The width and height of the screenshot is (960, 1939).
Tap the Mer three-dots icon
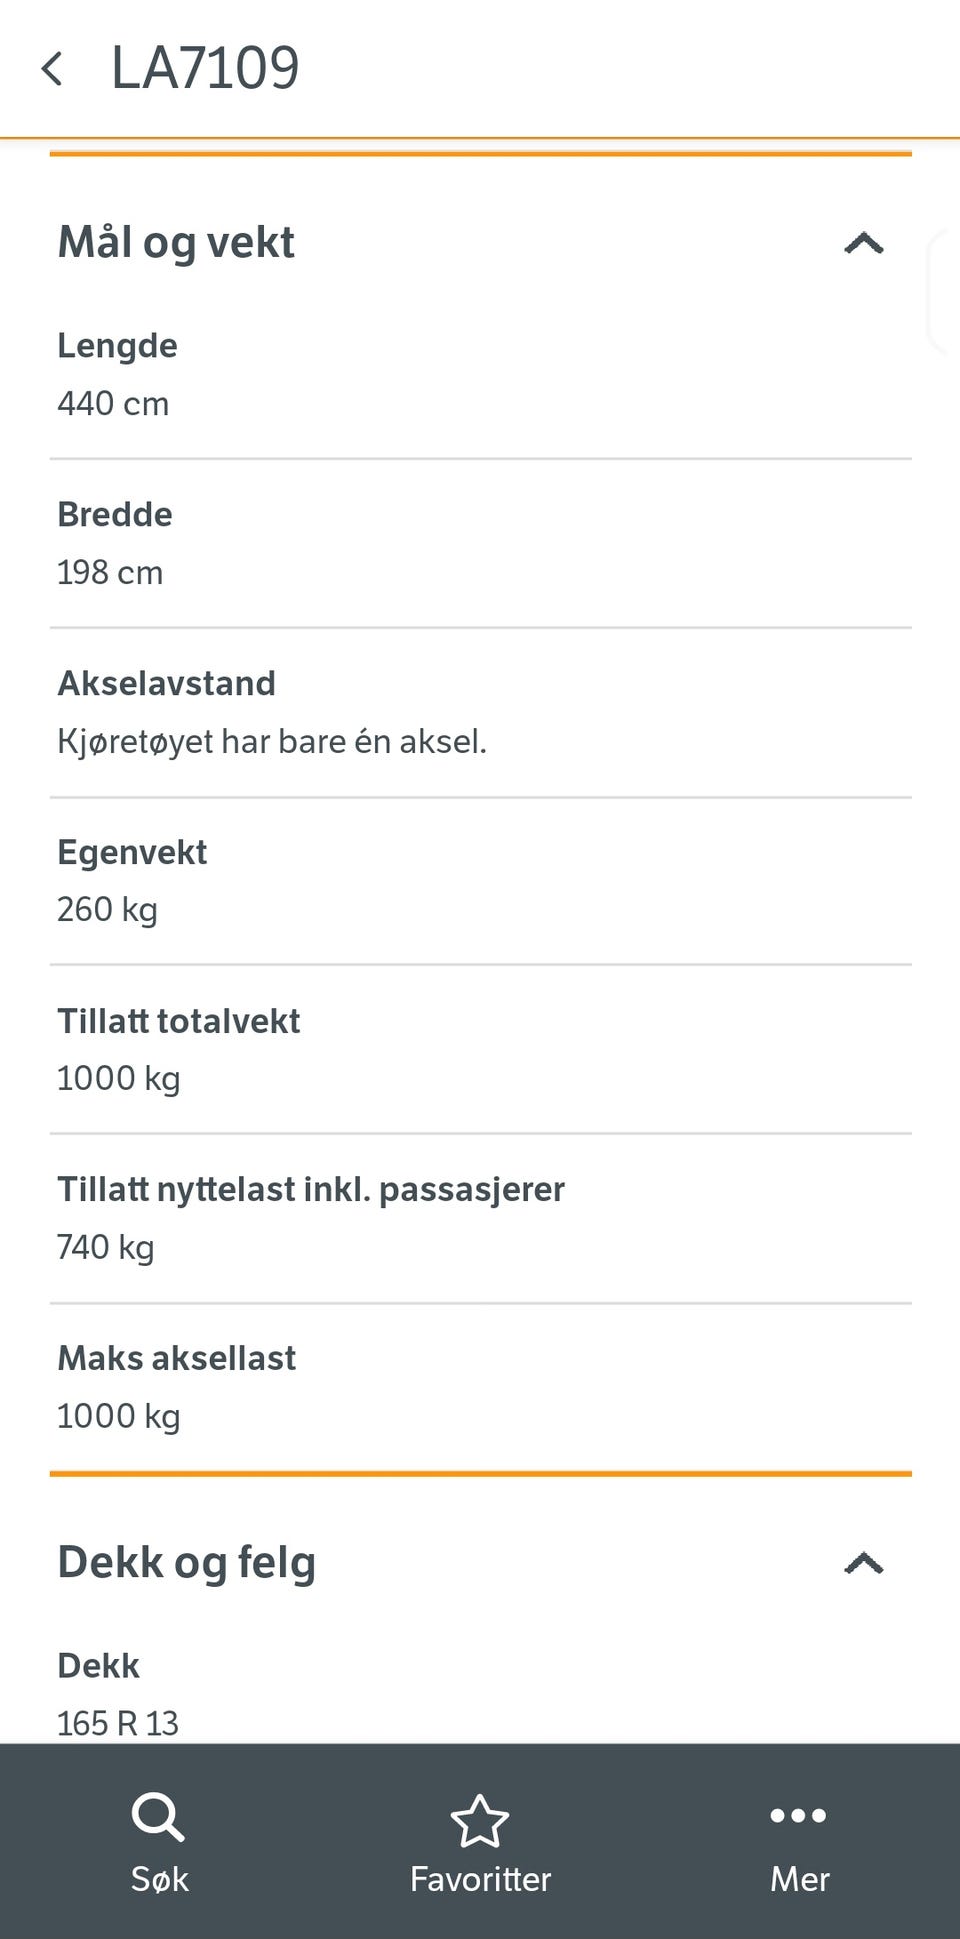pyautogui.click(x=799, y=1815)
